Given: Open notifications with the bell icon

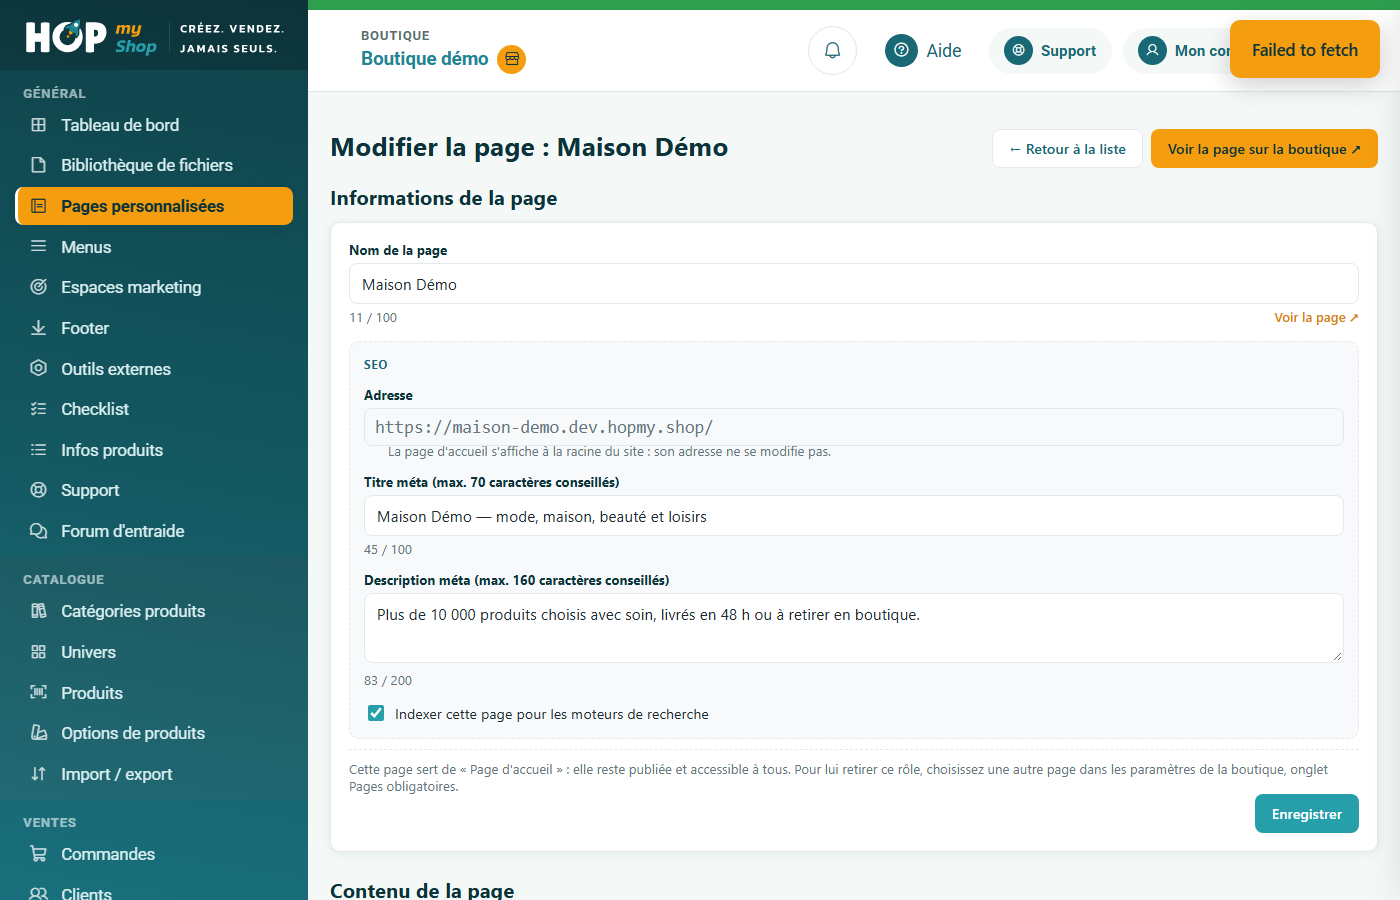Looking at the screenshot, I should pyautogui.click(x=832, y=50).
